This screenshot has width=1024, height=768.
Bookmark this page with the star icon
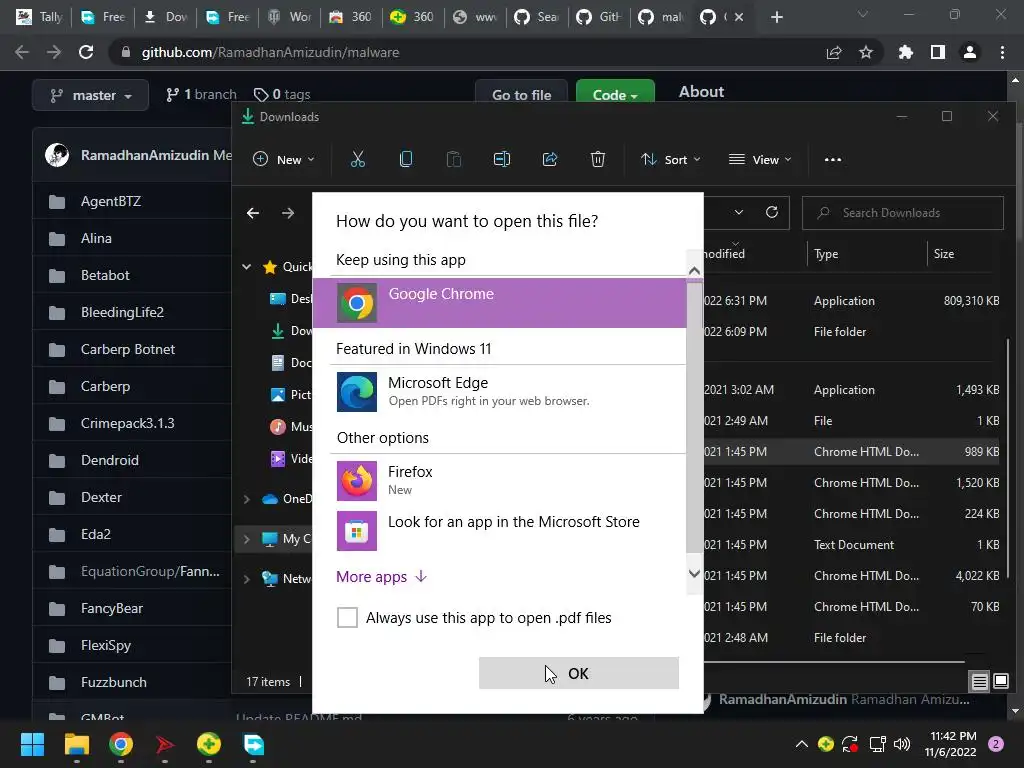coord(866,52)
